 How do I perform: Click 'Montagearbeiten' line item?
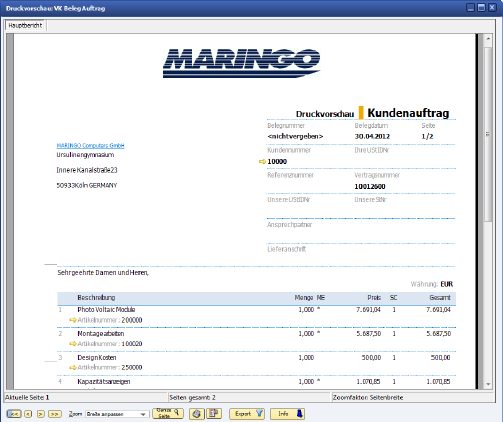tap(101, 334)
